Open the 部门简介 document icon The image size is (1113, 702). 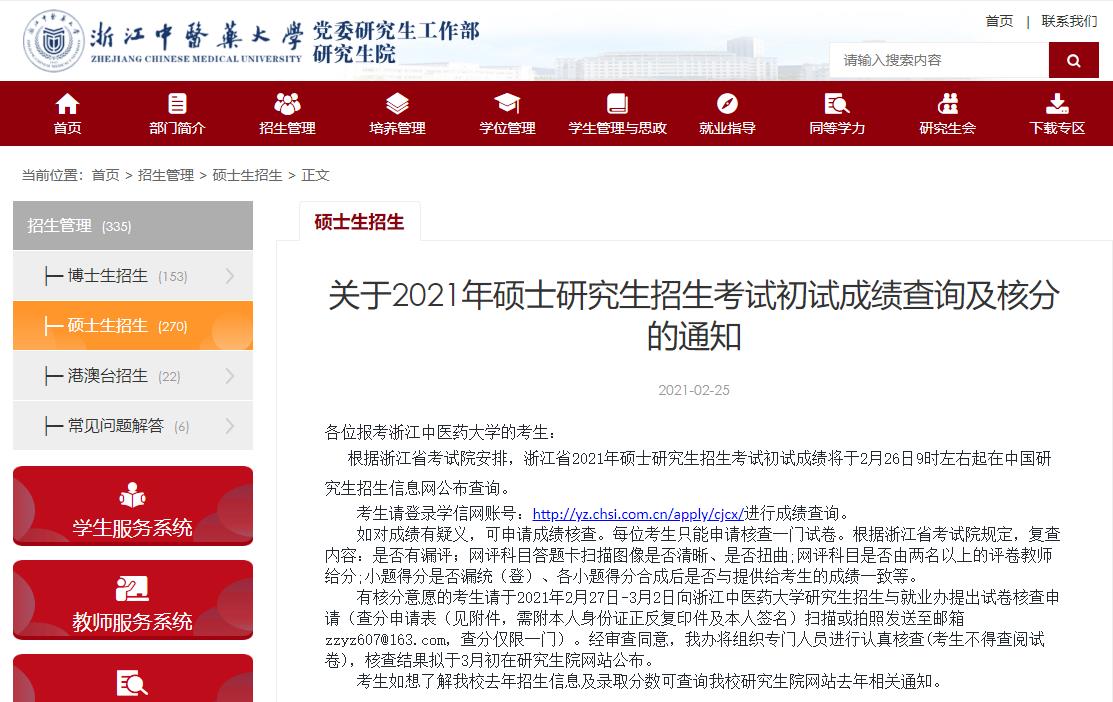[x=177, y=103]
